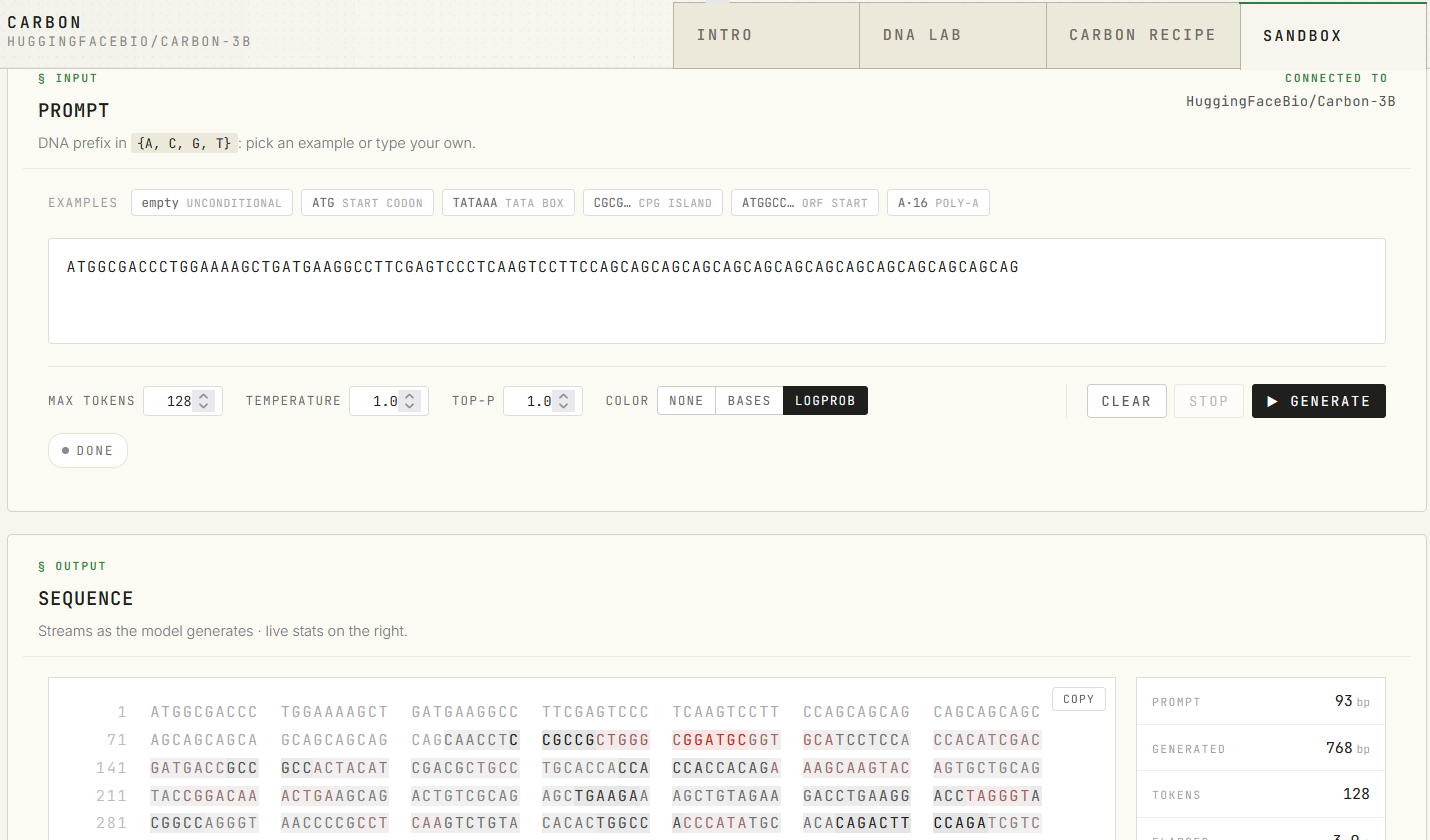Click sequence line number 211

coord(112,796)
